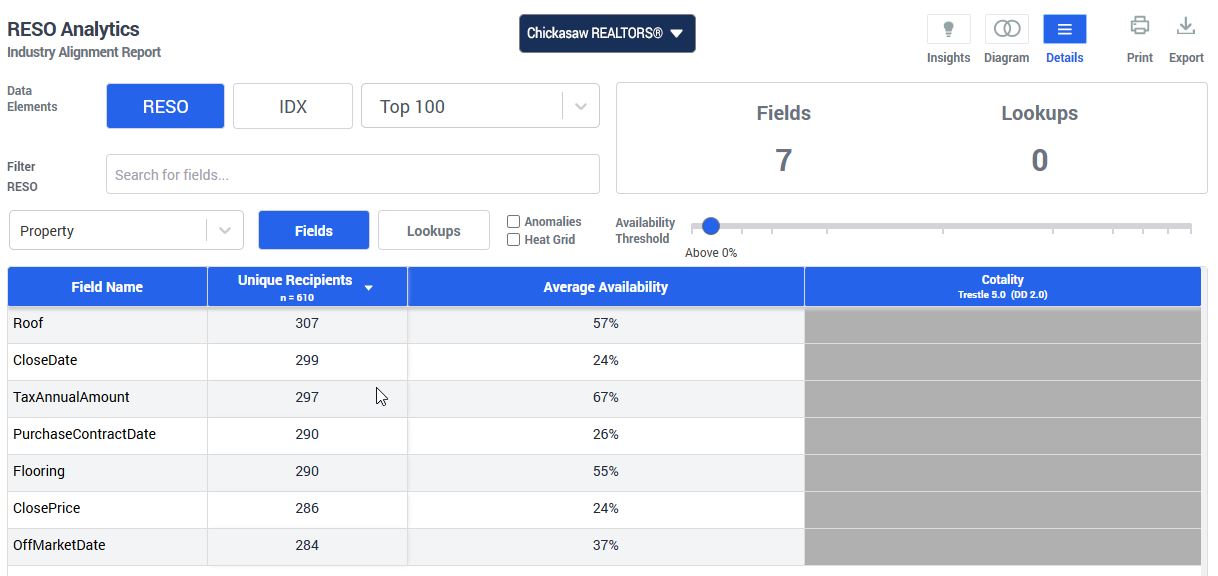1218x576 pixels.
Task: Click the Cotality Trestle 5.0 column header
Action: (x=1003, y=287)
